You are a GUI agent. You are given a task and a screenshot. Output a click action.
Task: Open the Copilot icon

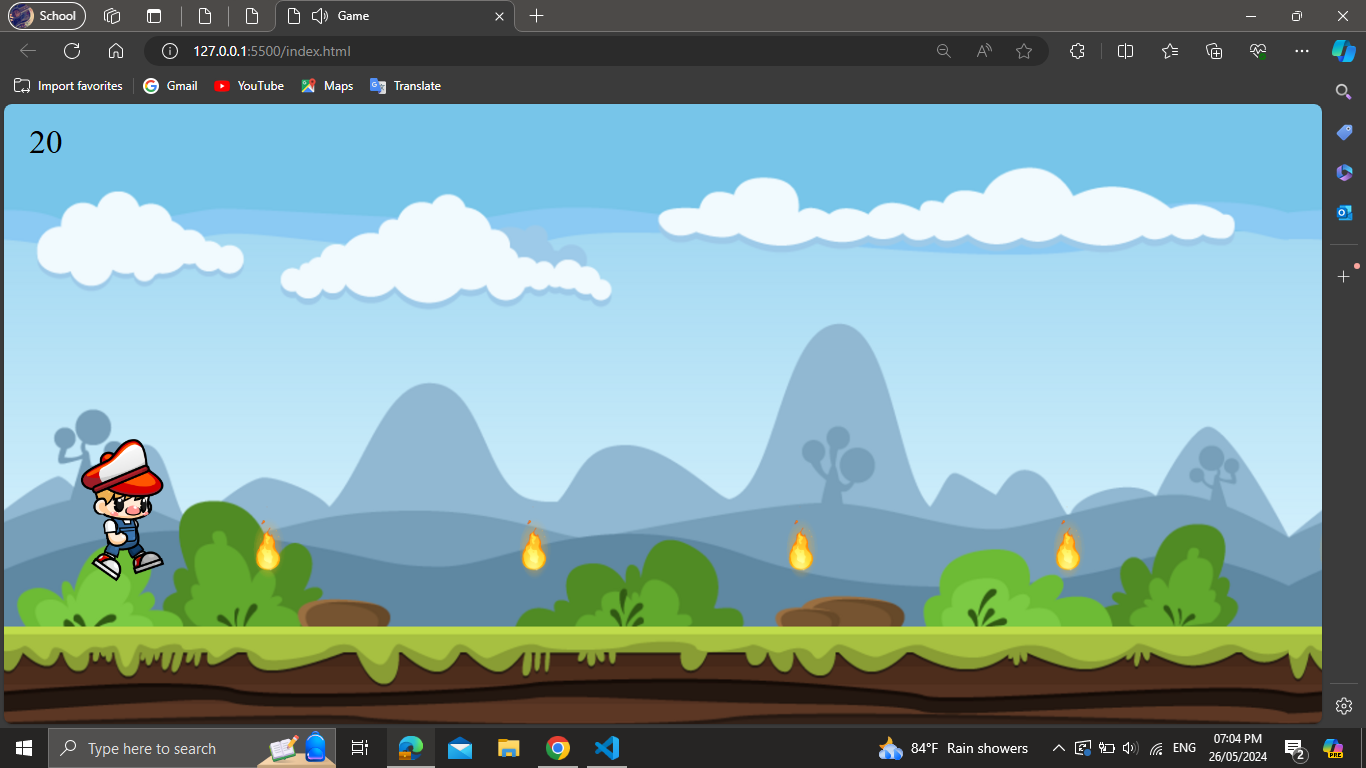click(1343, 51)
